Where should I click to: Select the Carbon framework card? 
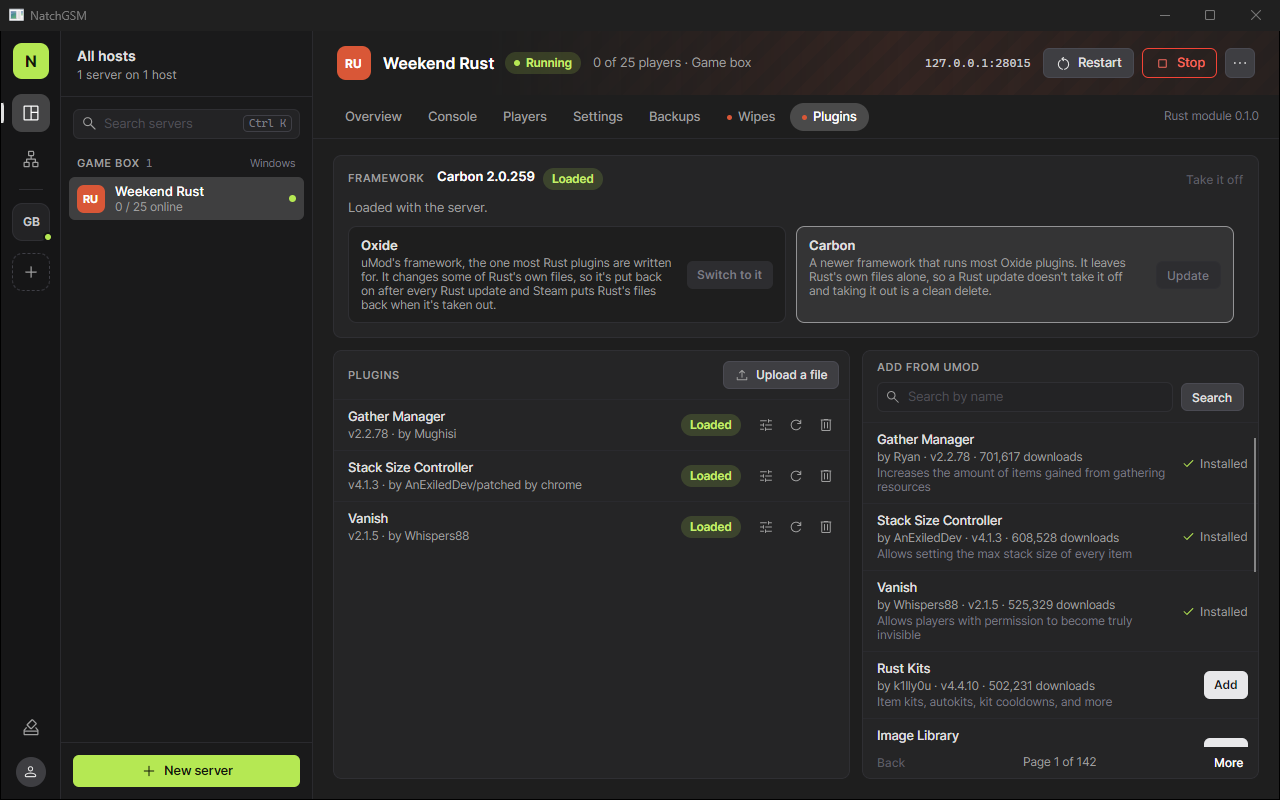click(1014, 274)
